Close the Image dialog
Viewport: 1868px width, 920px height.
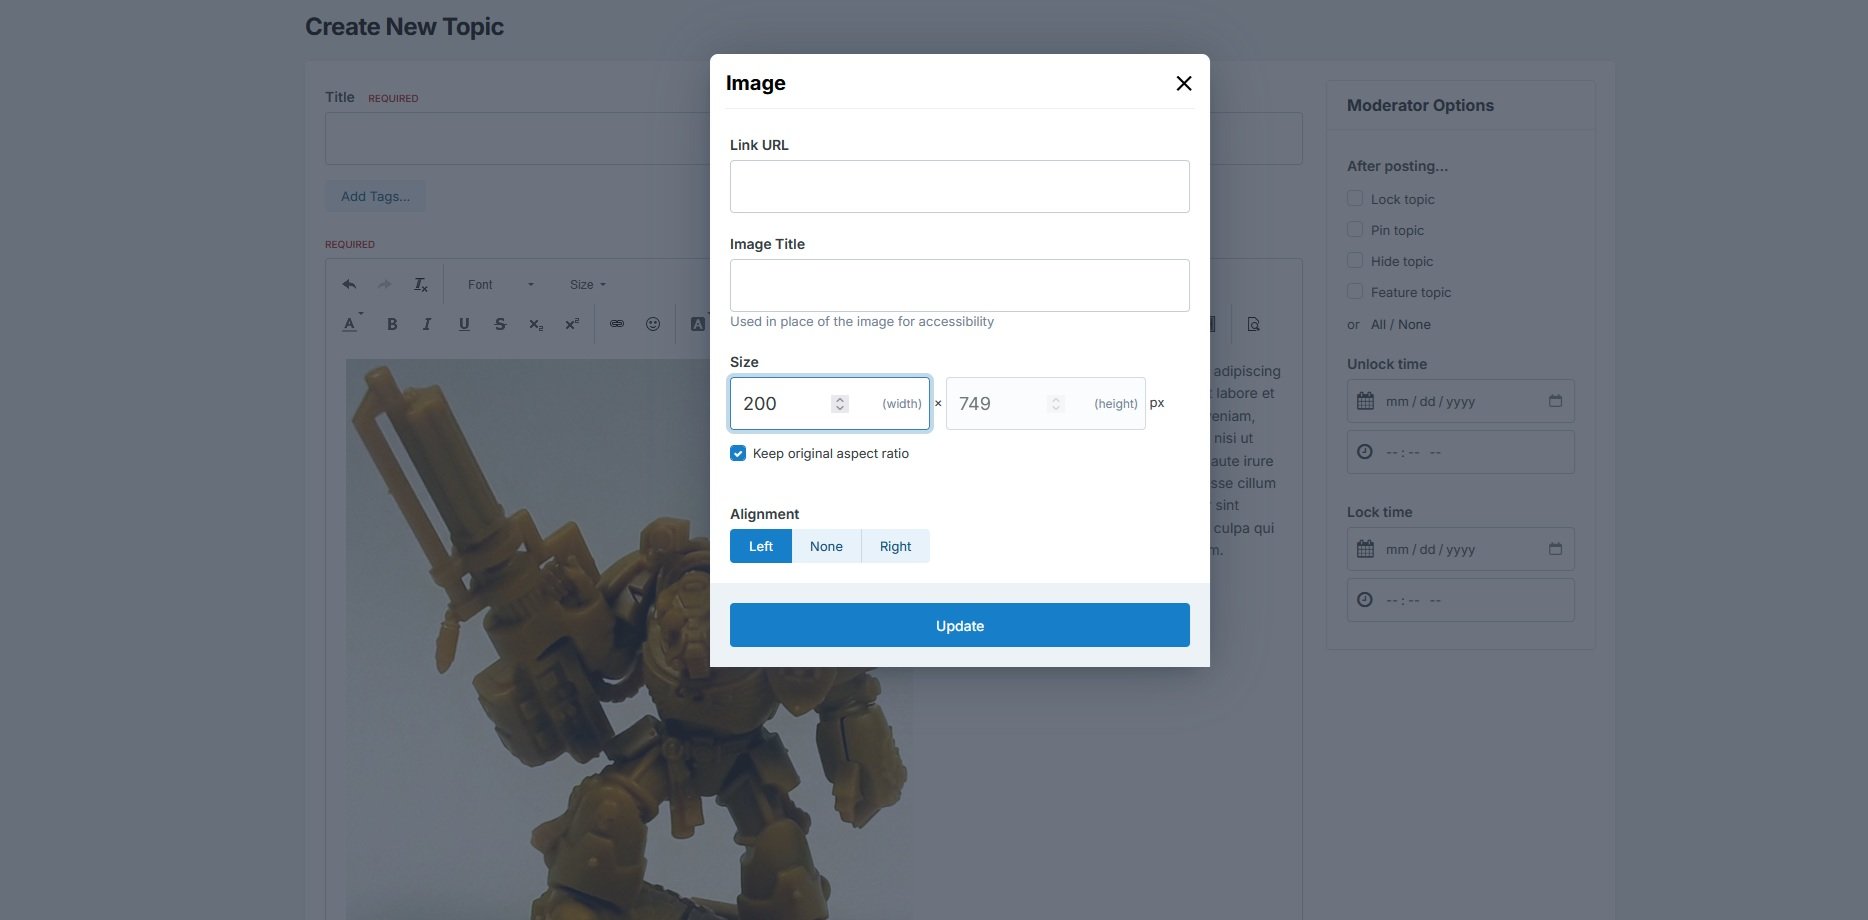pos(1183,84)
